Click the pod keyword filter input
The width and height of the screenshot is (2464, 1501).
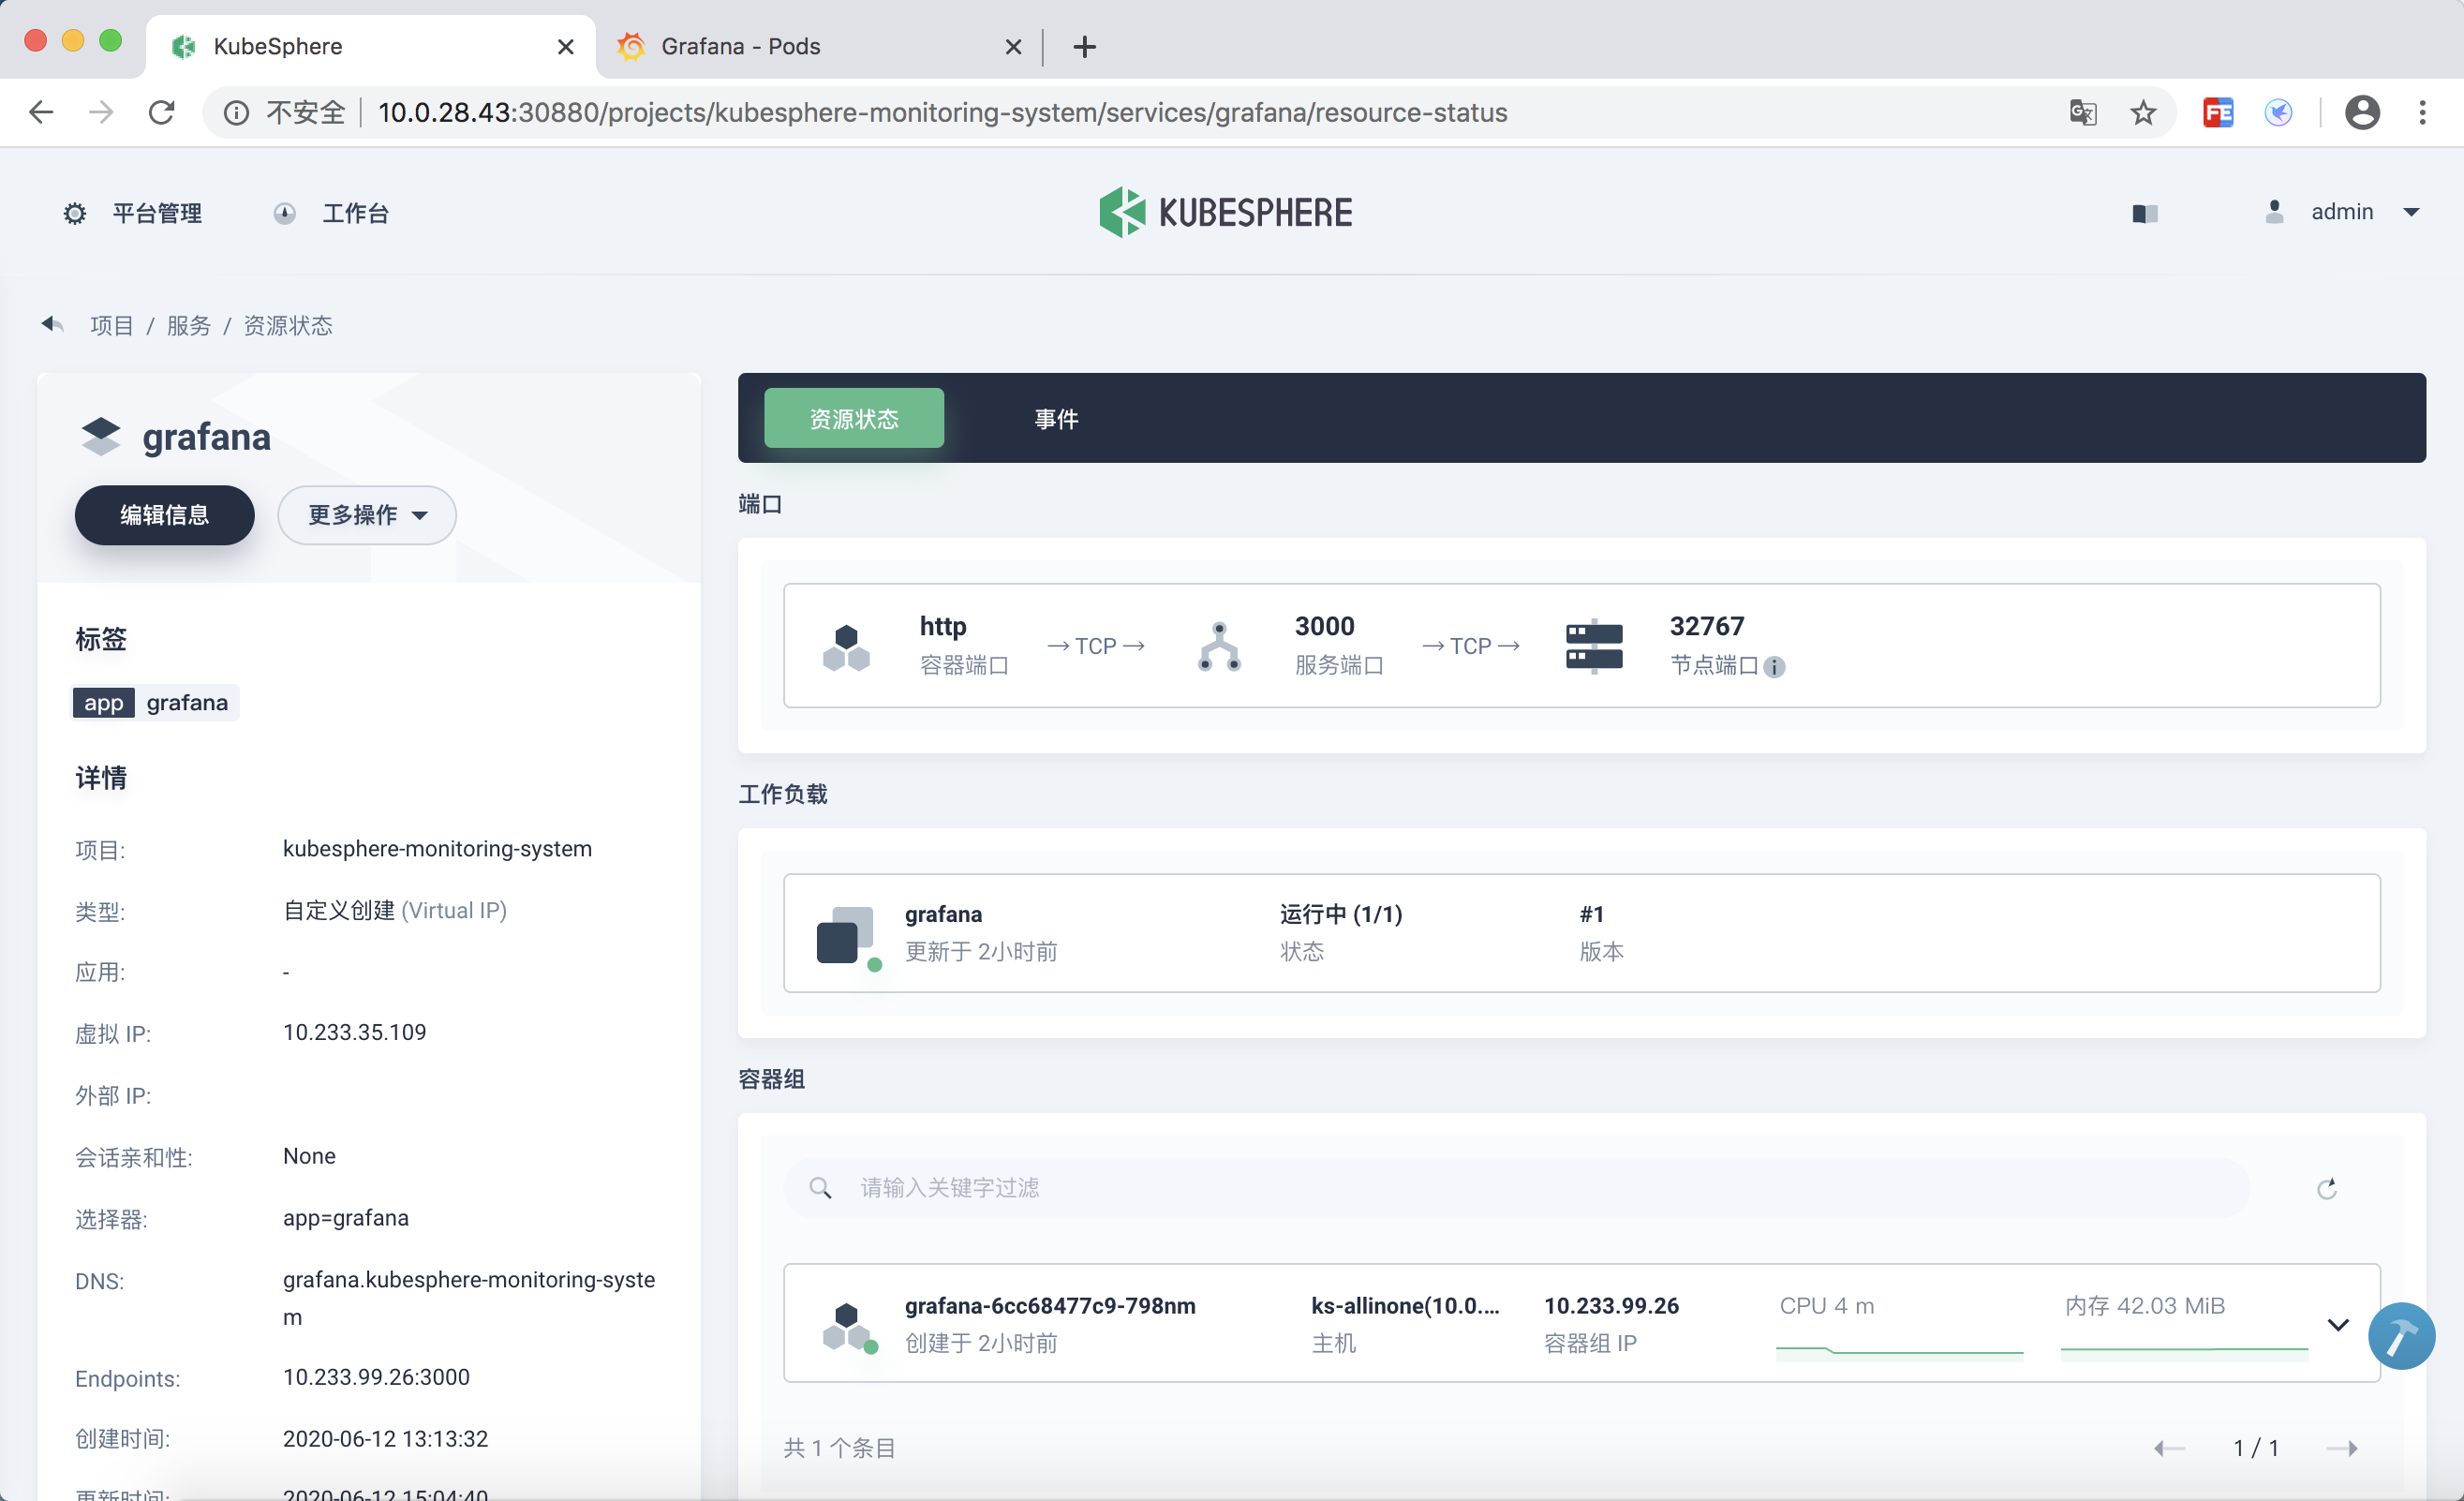tap(1500, 1187)
